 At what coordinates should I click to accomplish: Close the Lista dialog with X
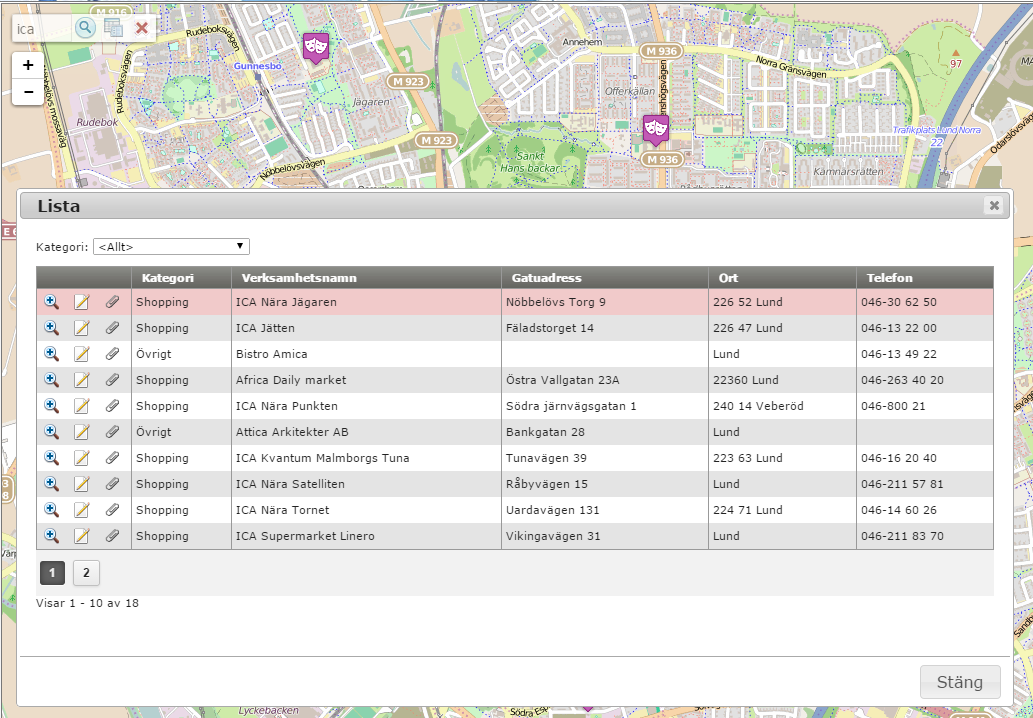(994, 206)
